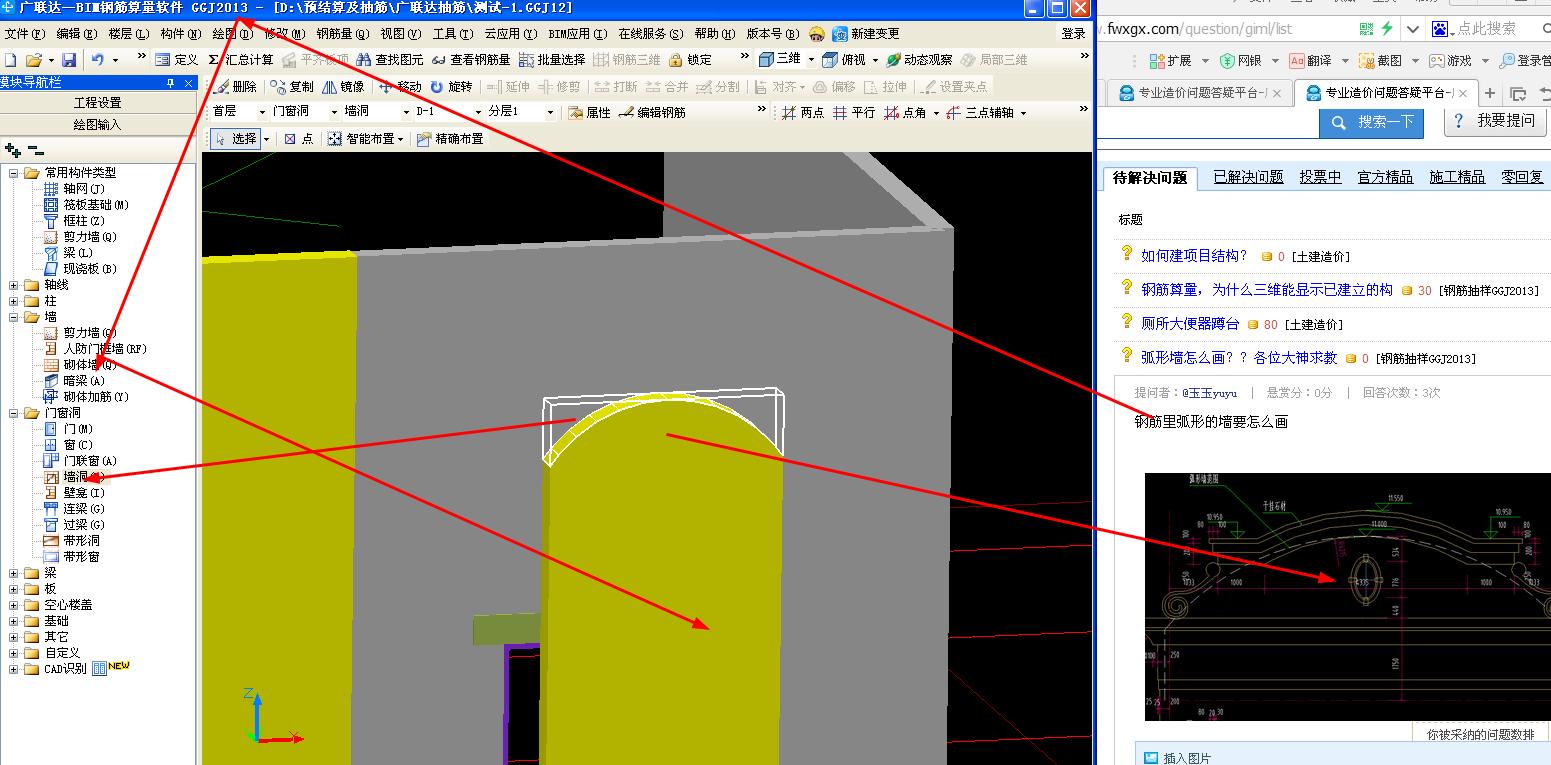Click 新建变更 new change button

tap(865, 34)
